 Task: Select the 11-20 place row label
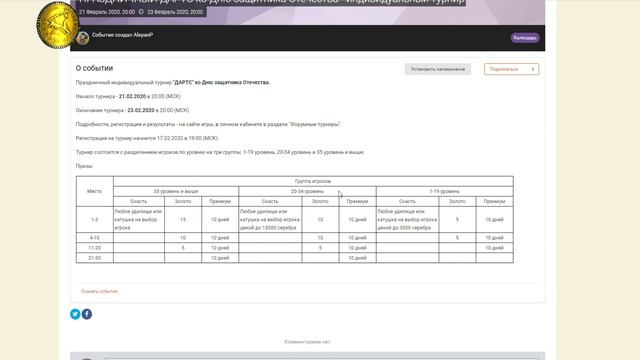pyautogui.click(x=95, y=248)
